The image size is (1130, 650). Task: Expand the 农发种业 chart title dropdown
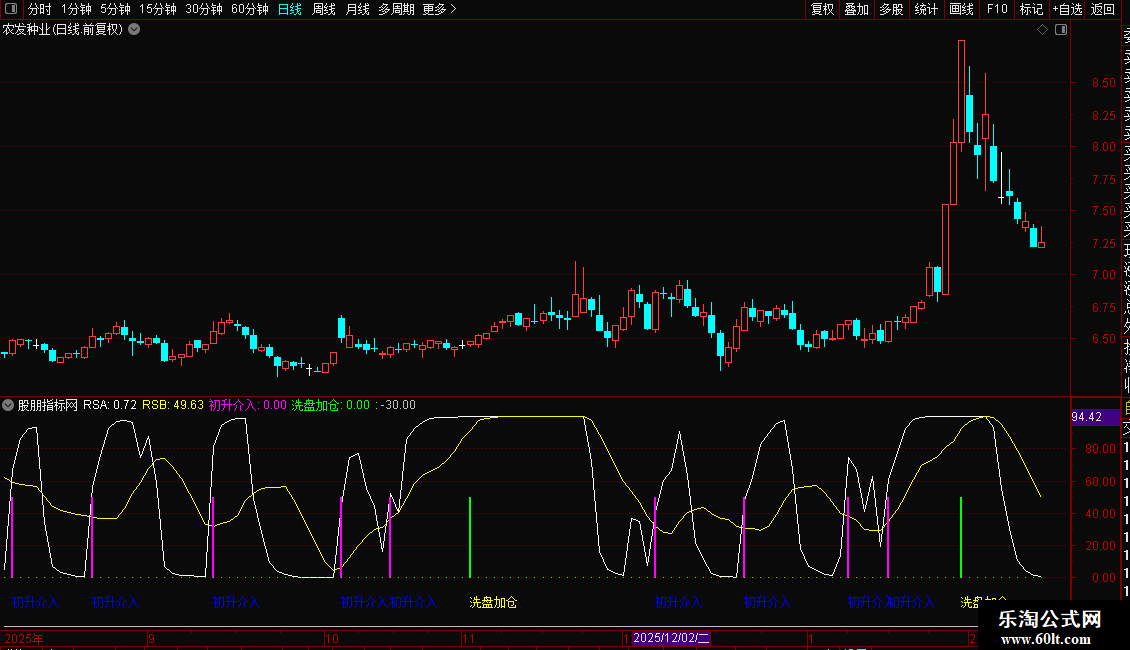(134, 30)
